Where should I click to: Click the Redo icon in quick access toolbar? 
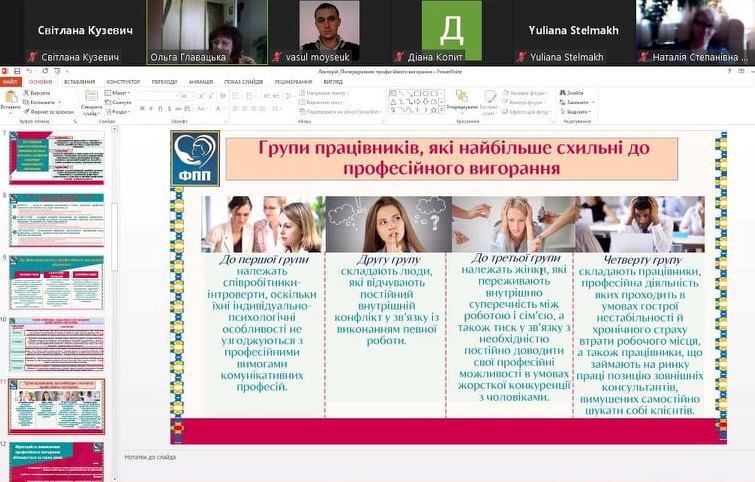coord(45,71)
